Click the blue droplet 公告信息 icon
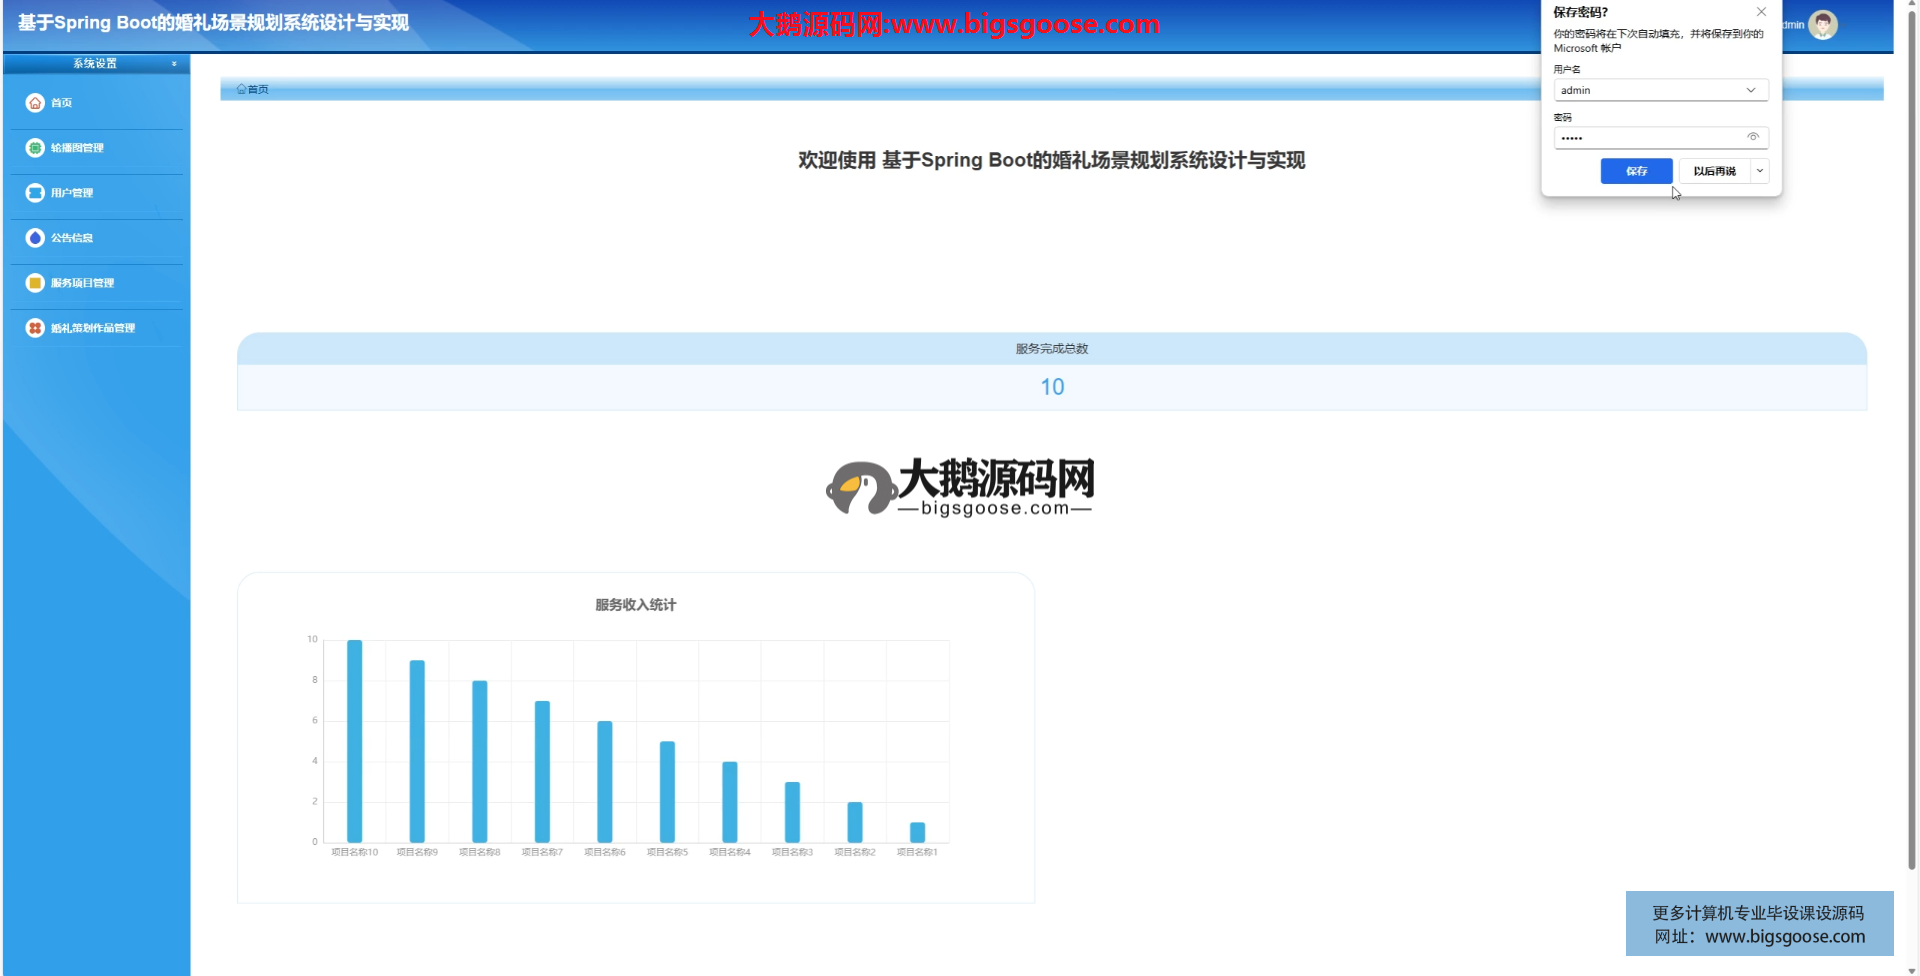The image size is (1920, 976). (35, 238)
